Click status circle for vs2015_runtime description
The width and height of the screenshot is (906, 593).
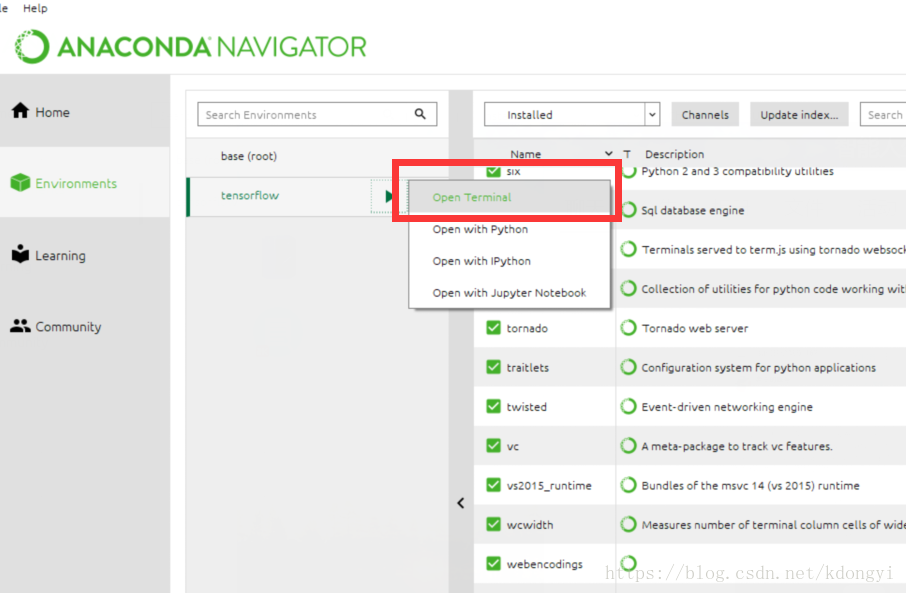click(629, 485)
